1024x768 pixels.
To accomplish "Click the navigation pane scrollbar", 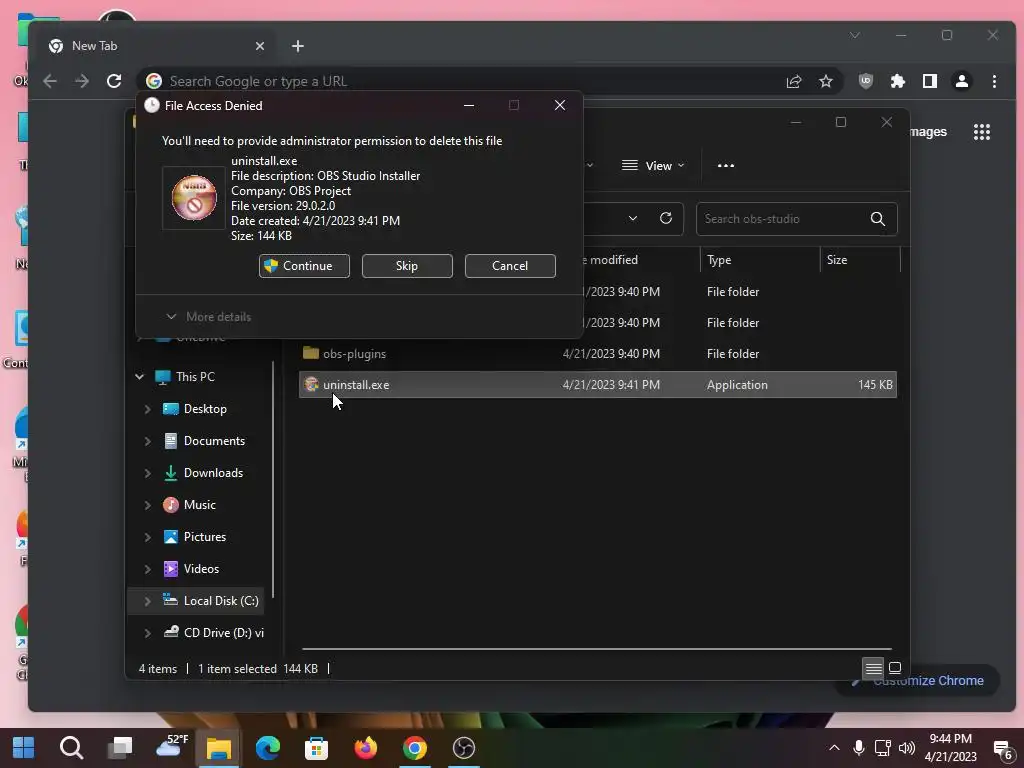I will (x=274, y=479).
